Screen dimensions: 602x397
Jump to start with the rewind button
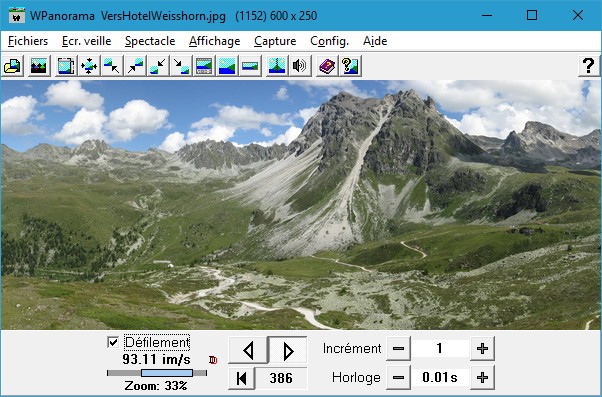pyautogui.click(x=241, y=378)
